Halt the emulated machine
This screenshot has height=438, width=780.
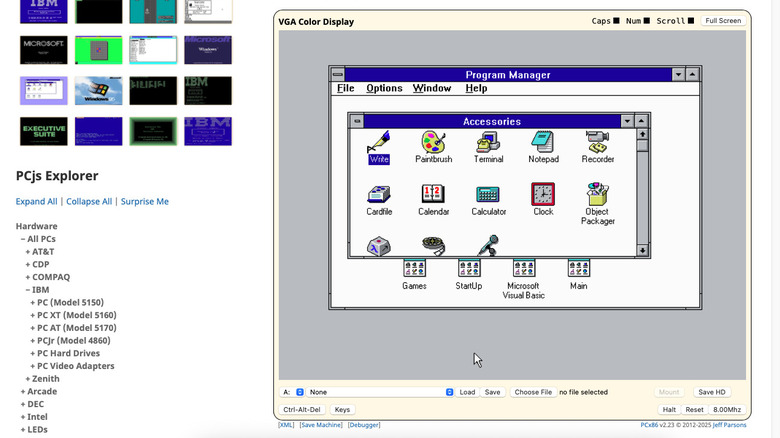point(669,410)
